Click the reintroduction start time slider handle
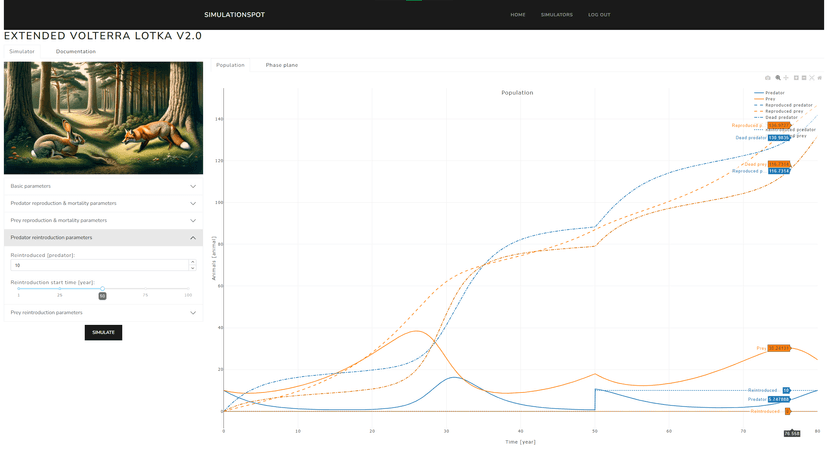This screenshot has width=828, height=466. coord(102,289)
